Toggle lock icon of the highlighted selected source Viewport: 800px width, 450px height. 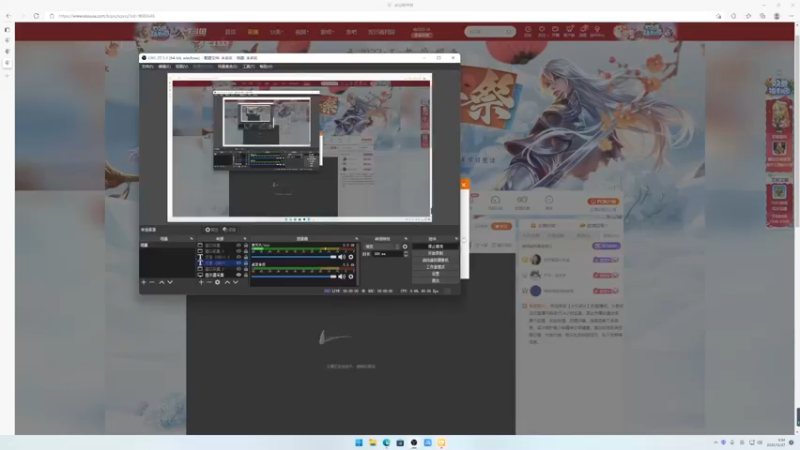click(x=246, y=263)
